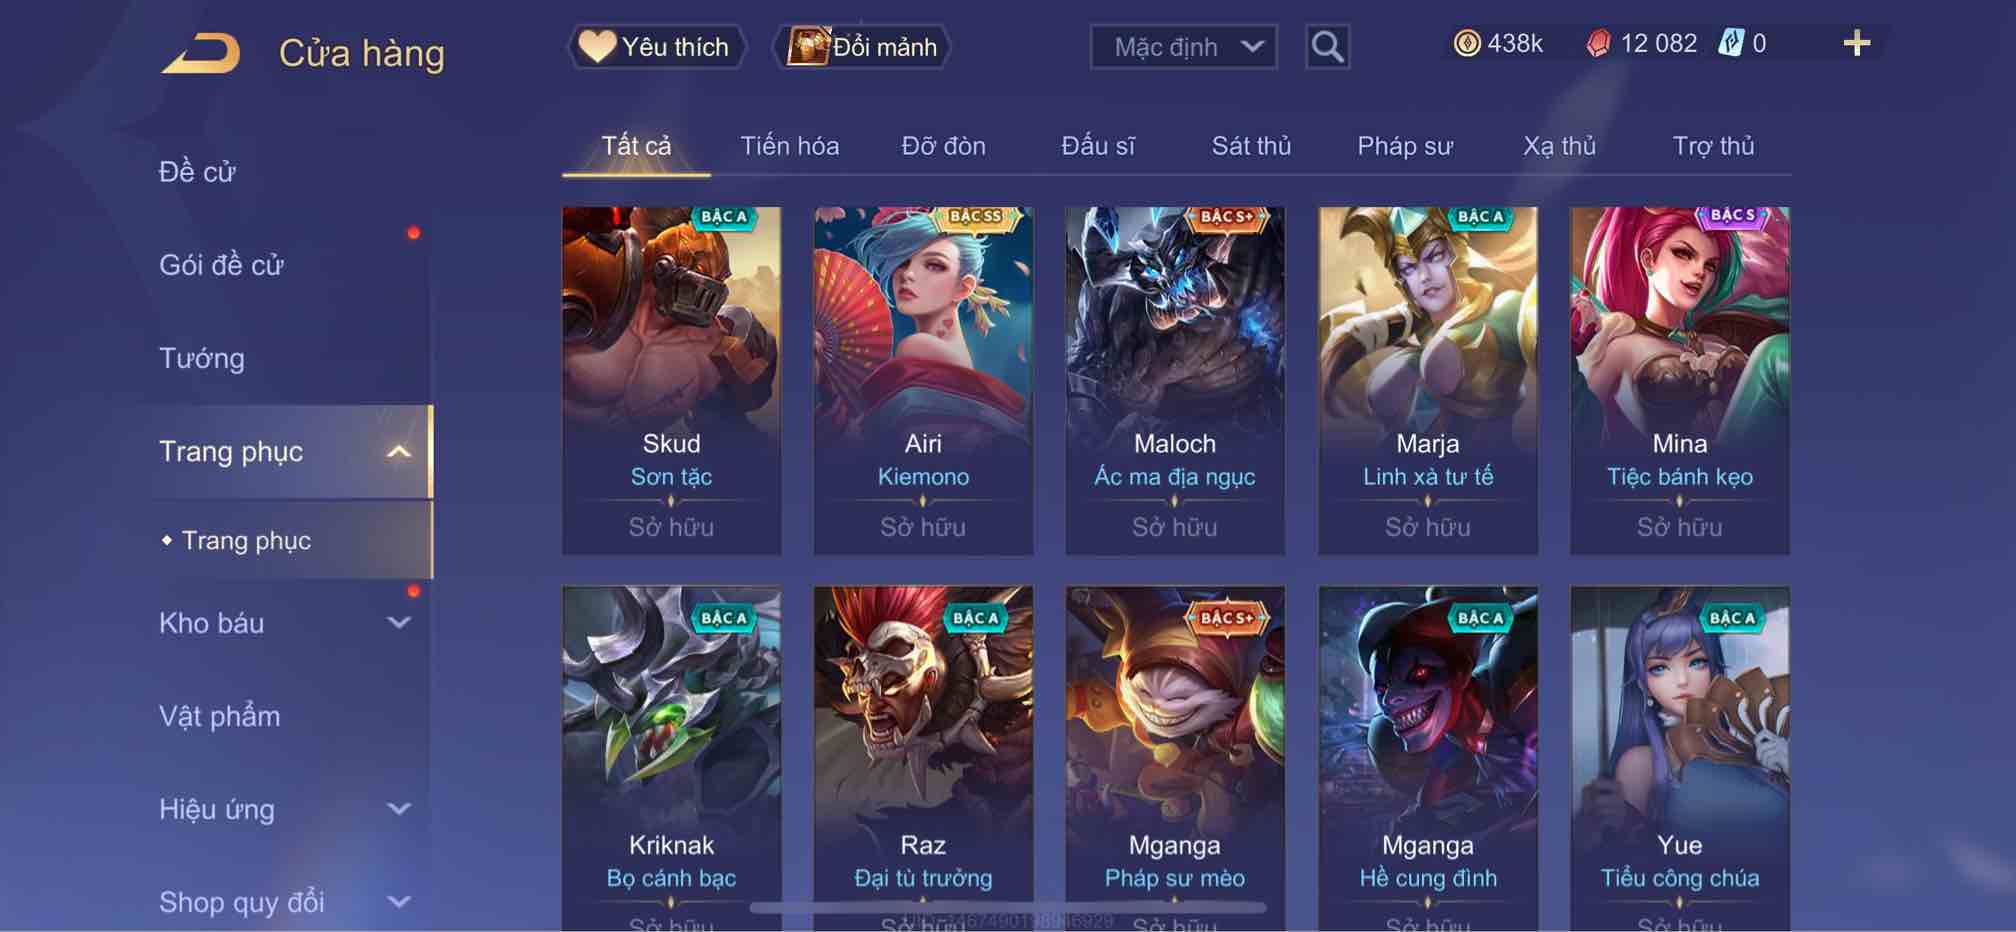
Task: Open Đổi mảnh fragment exchange chest
Action: [x=862, y=47]
